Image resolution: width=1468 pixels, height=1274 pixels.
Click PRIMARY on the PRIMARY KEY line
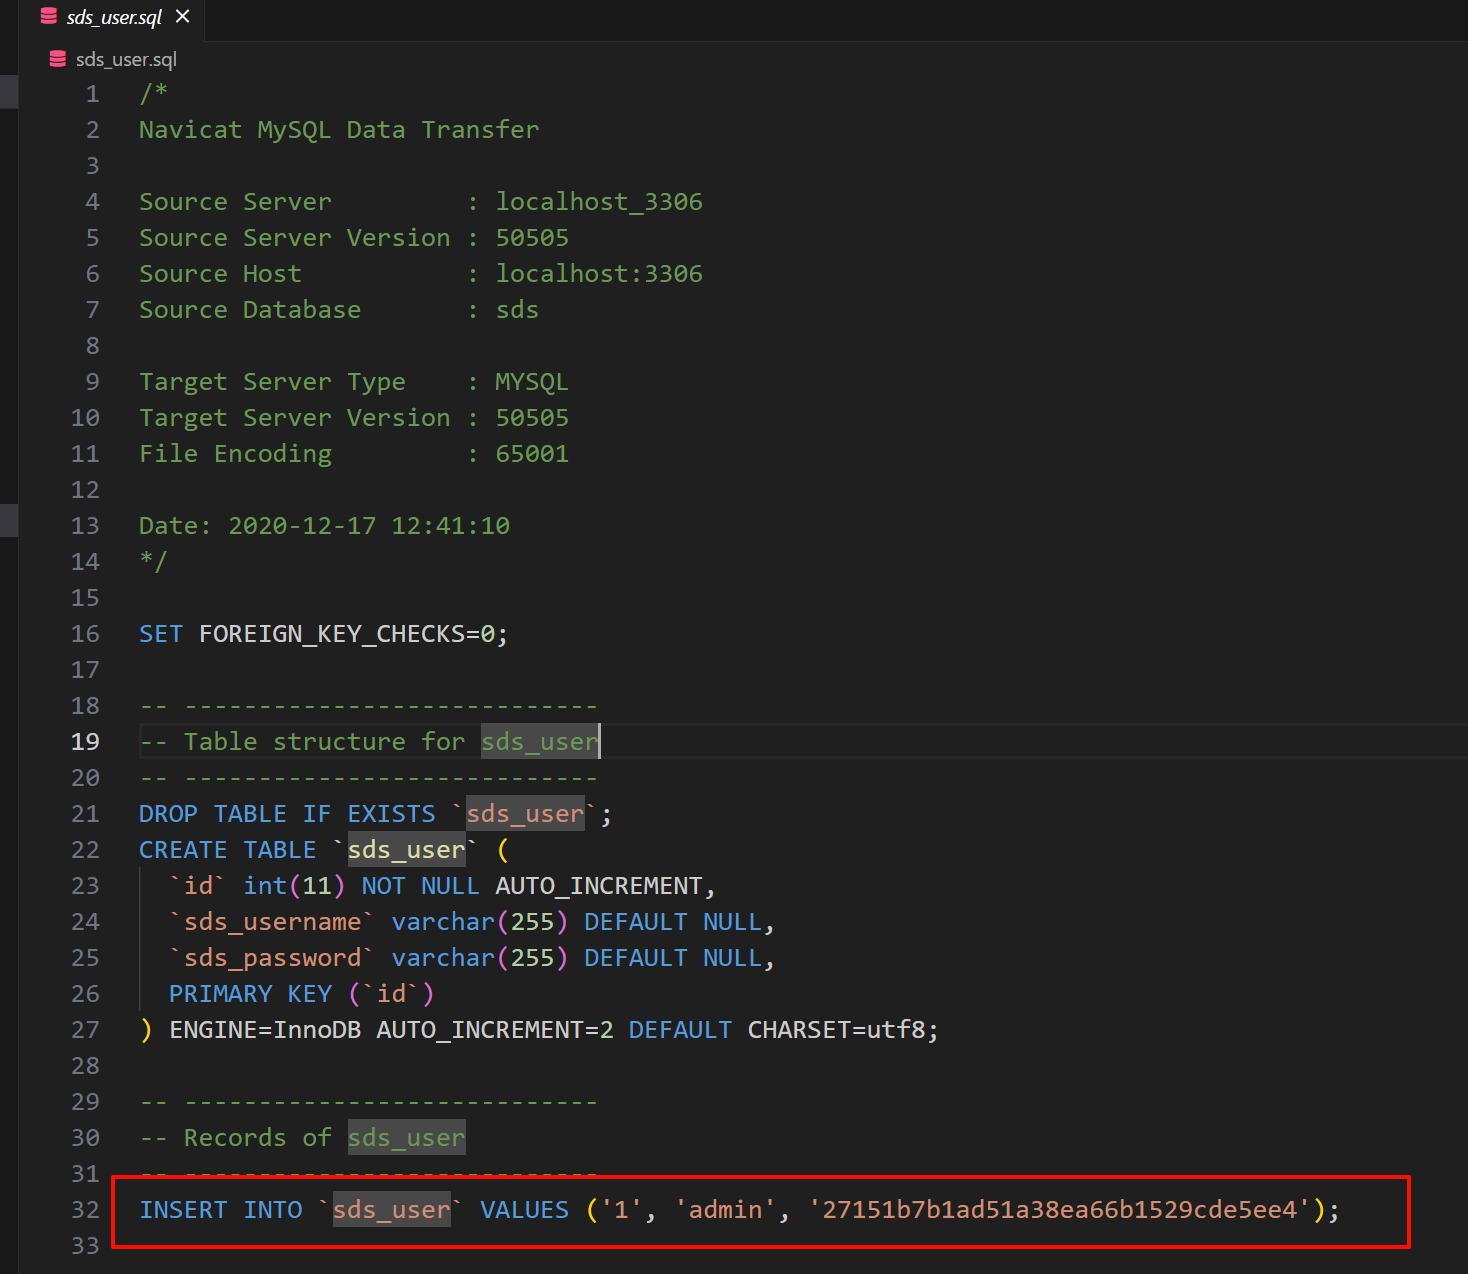coord(220,994)
